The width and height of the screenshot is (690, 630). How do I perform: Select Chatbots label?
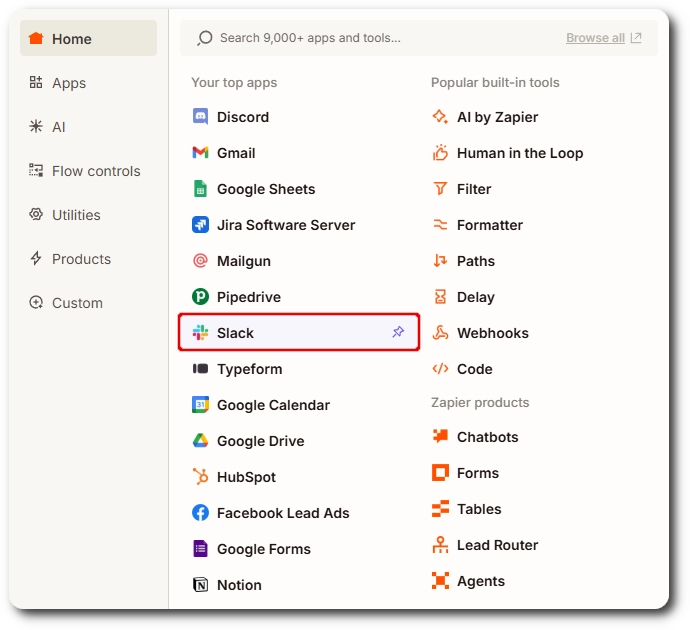(x=488, y=436)
